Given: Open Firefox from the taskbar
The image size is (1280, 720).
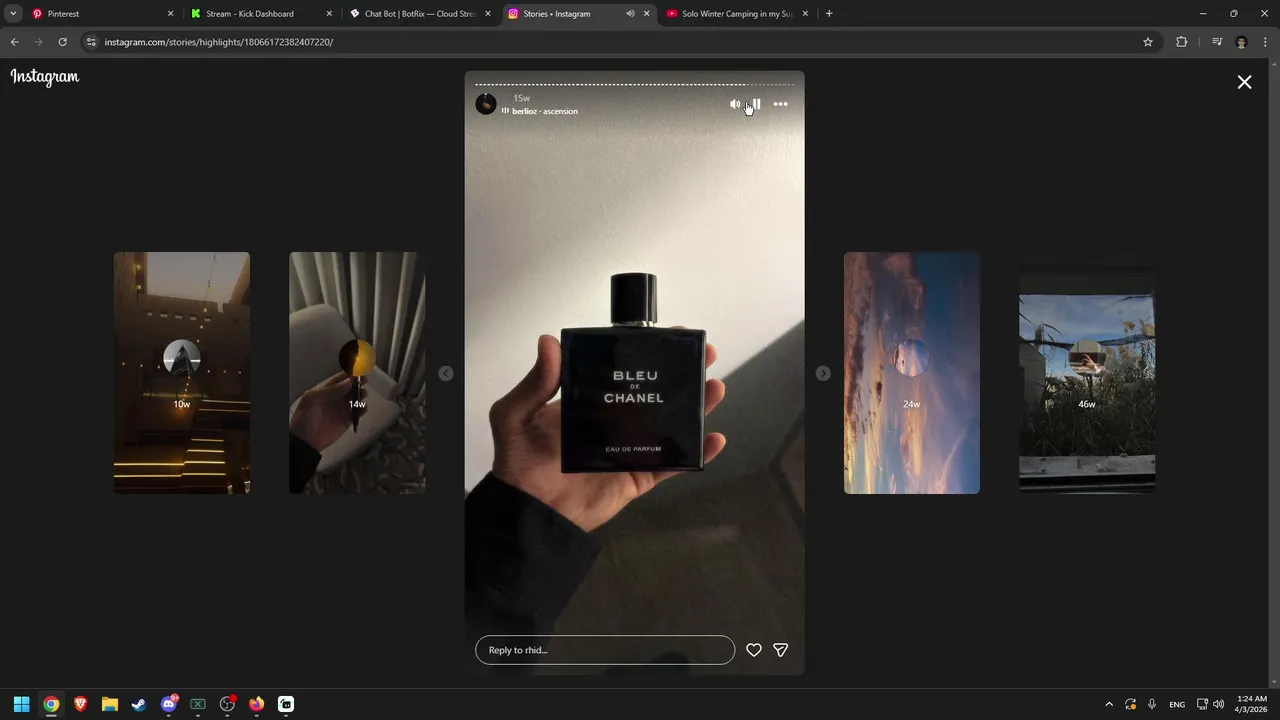Looking at the screenshot, I should click(x=257, y=704).
